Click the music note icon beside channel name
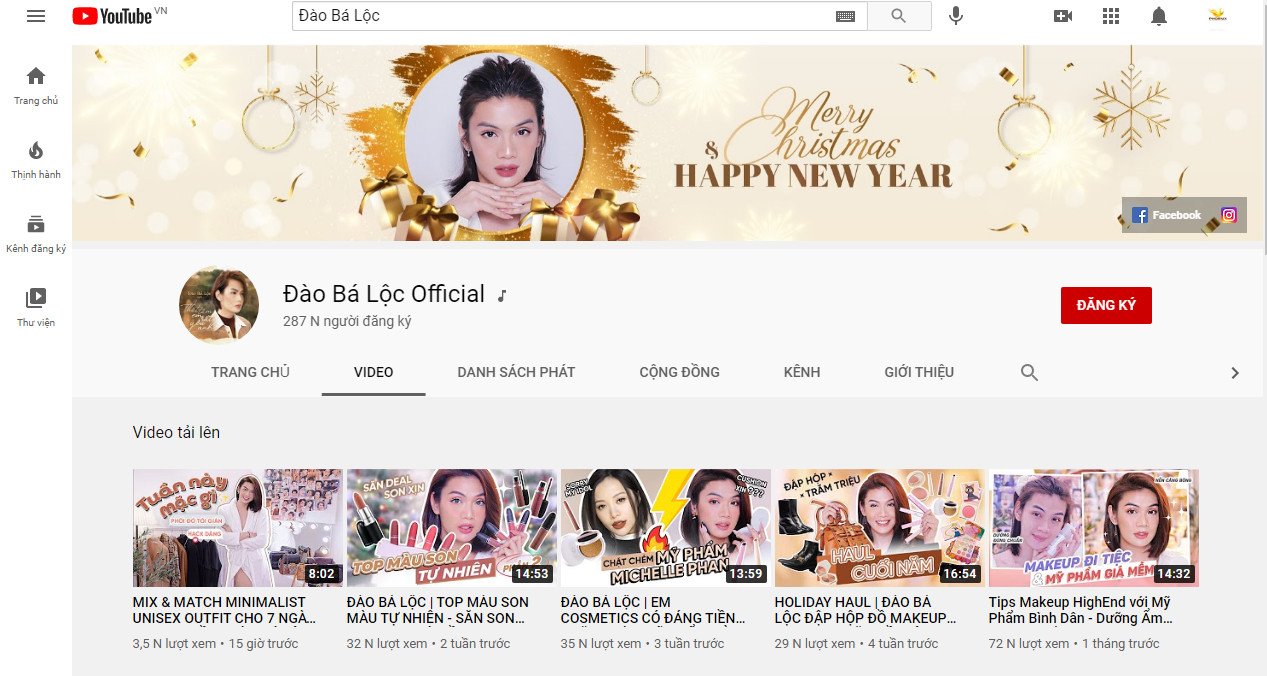 (x=502, y=296)
